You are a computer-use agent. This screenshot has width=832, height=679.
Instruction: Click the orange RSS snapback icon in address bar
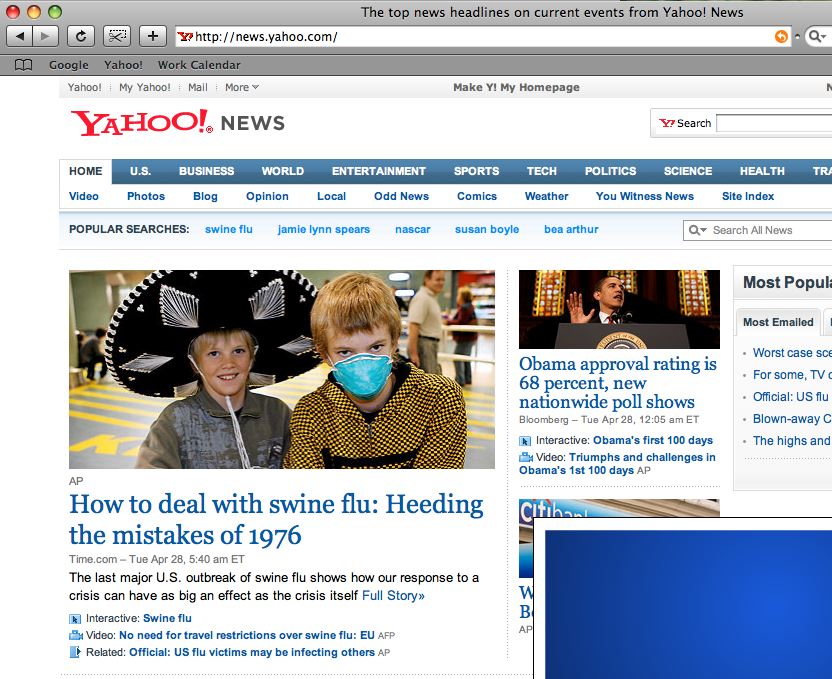(781, 36)
